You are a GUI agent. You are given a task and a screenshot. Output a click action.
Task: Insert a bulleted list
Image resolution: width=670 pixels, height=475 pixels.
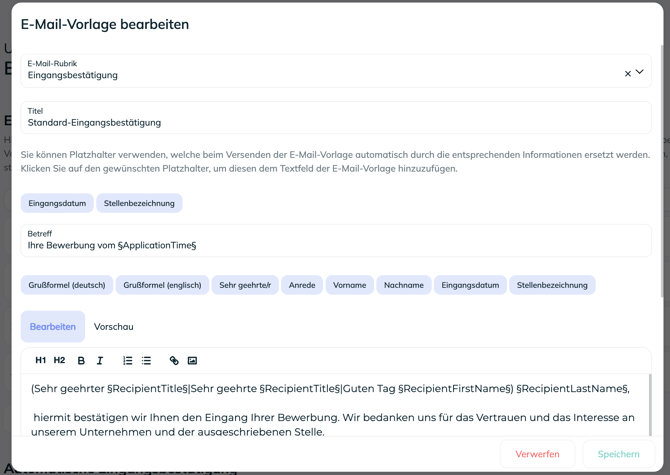point(146,361)
